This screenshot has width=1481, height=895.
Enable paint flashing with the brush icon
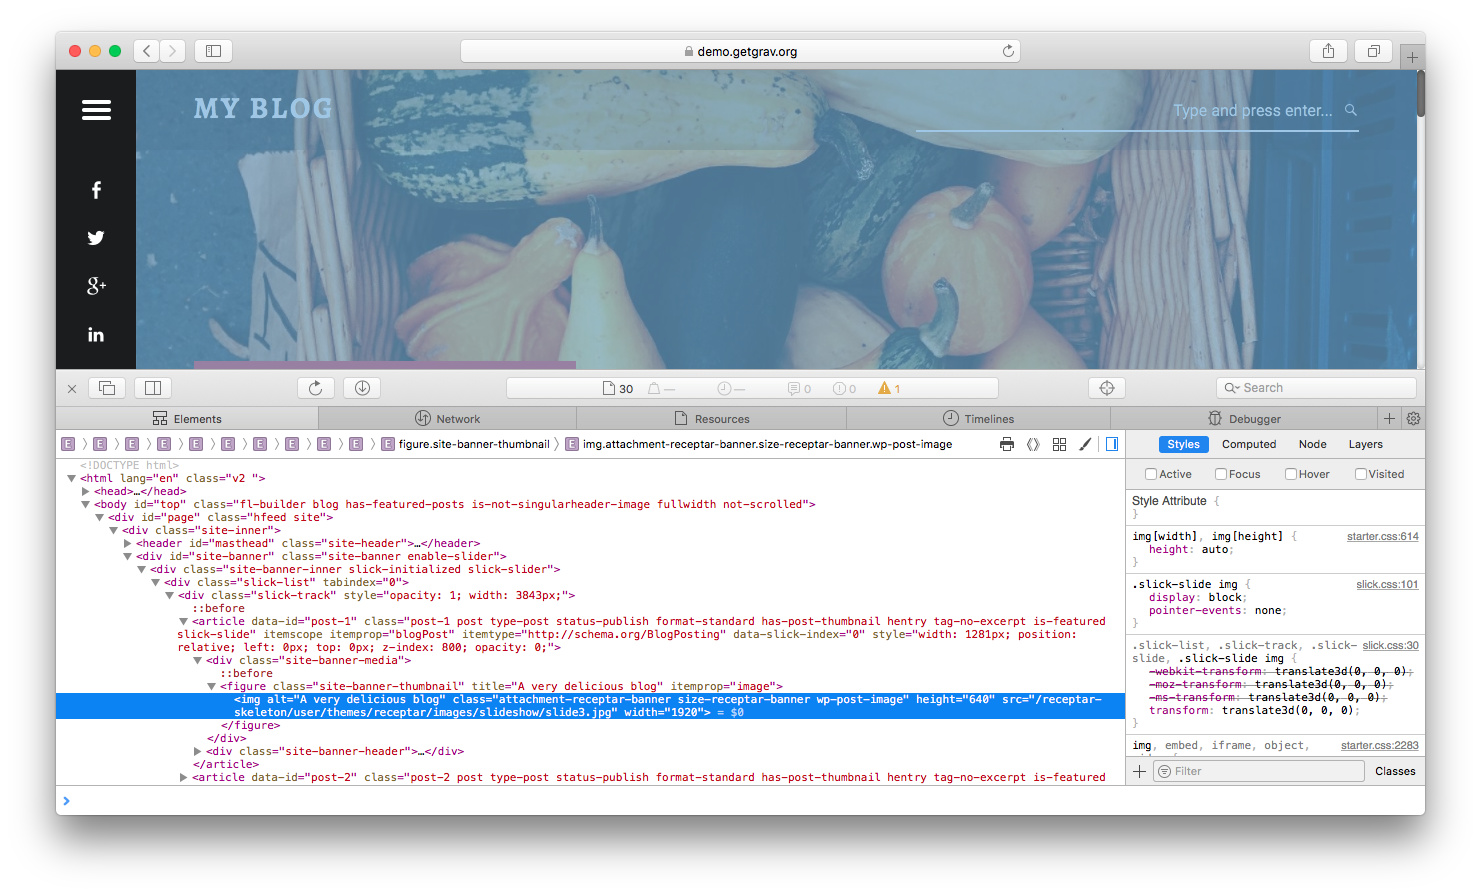tap(1085, 444)
